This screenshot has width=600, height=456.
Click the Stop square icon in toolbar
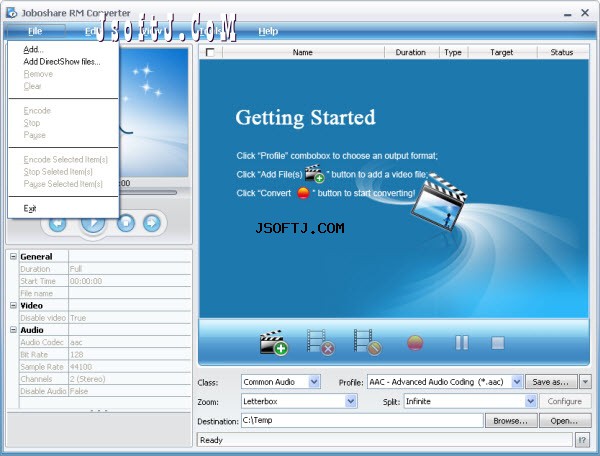coord(497,343)
